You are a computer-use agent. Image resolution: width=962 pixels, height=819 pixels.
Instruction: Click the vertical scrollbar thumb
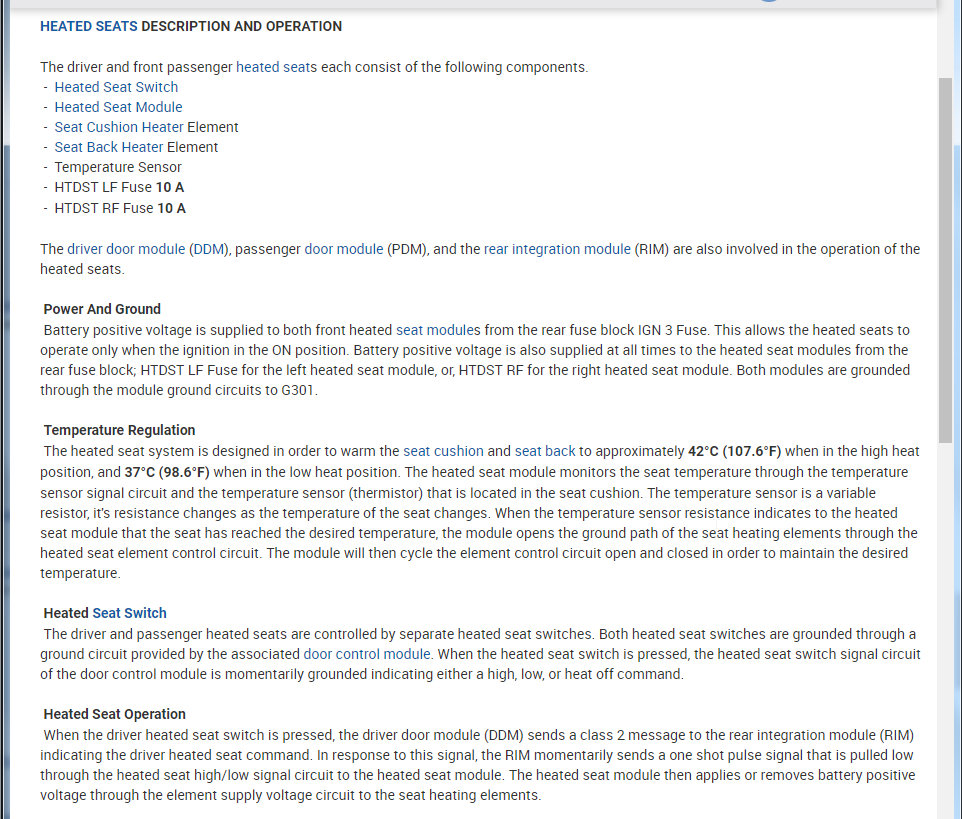click(x=945, y=258)
